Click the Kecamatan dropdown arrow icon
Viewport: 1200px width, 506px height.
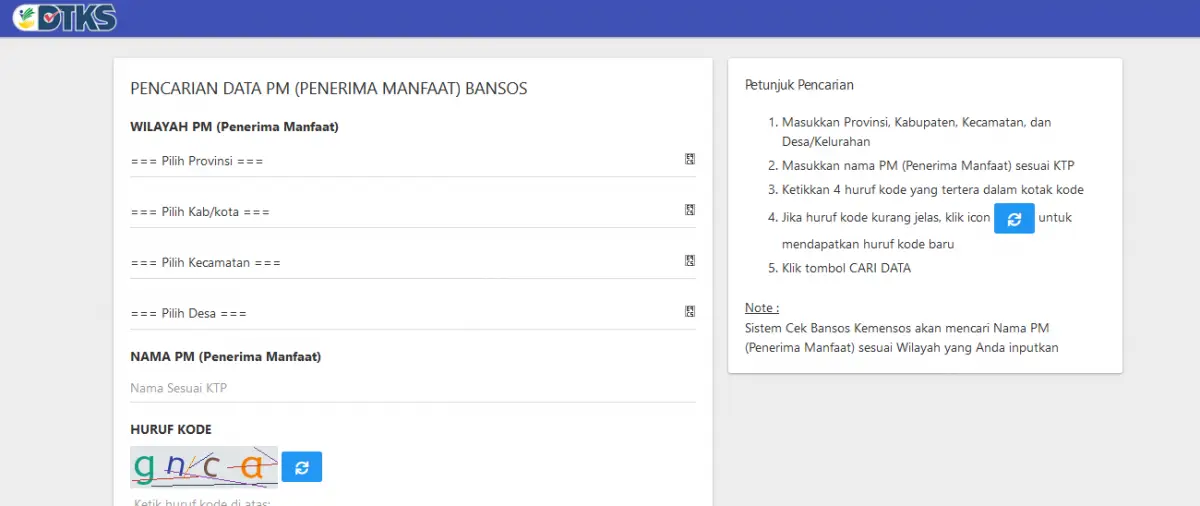point(690,261)
